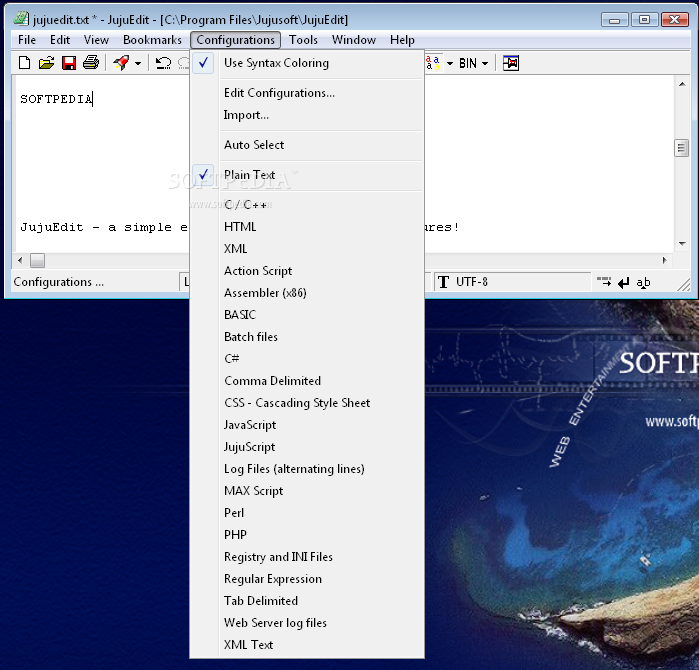Toggle Use Syntax Coloring
This screenshot has width=699, height=670.
tap(307, 63)
